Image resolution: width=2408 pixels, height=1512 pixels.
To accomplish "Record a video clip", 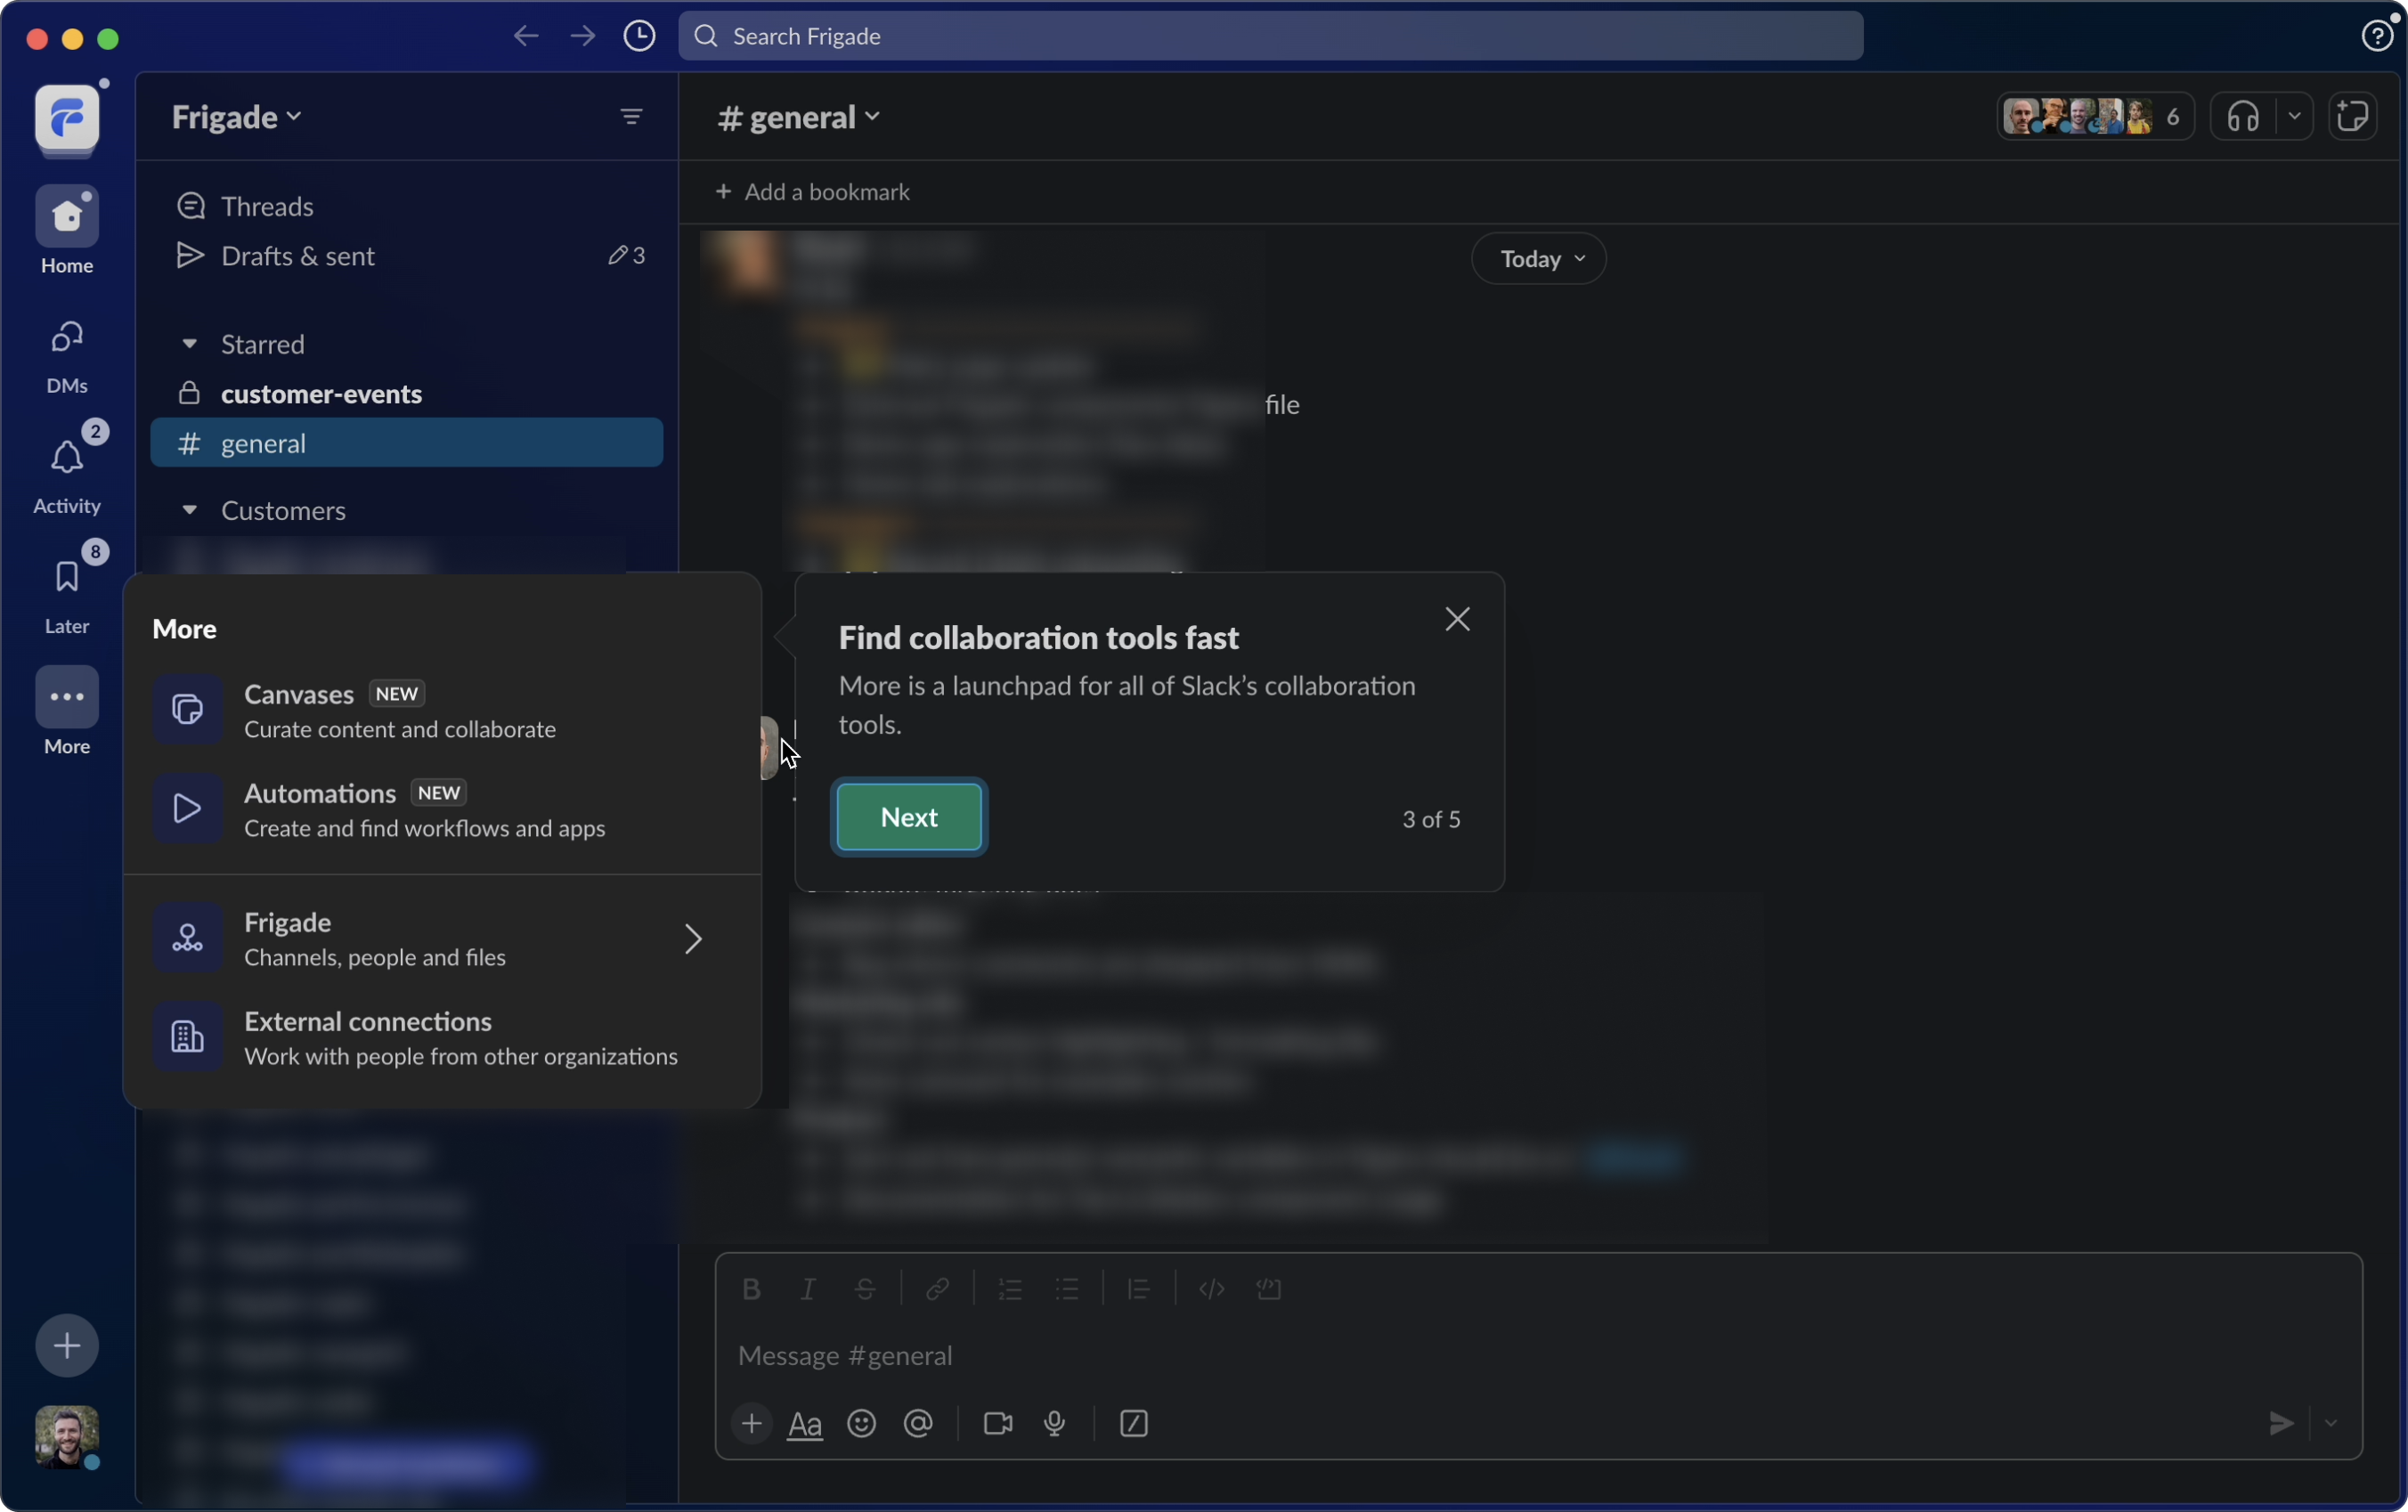I will point(998,1423).
